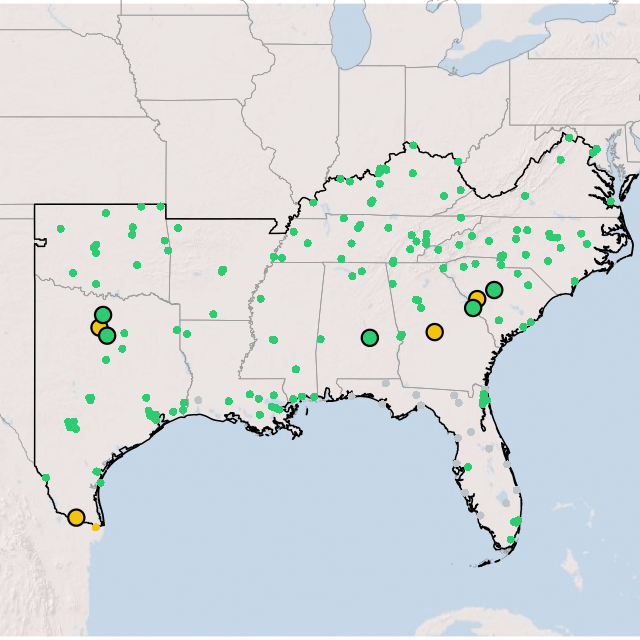Select green dot near Florida's southeastern tip

tap(511, 540)
